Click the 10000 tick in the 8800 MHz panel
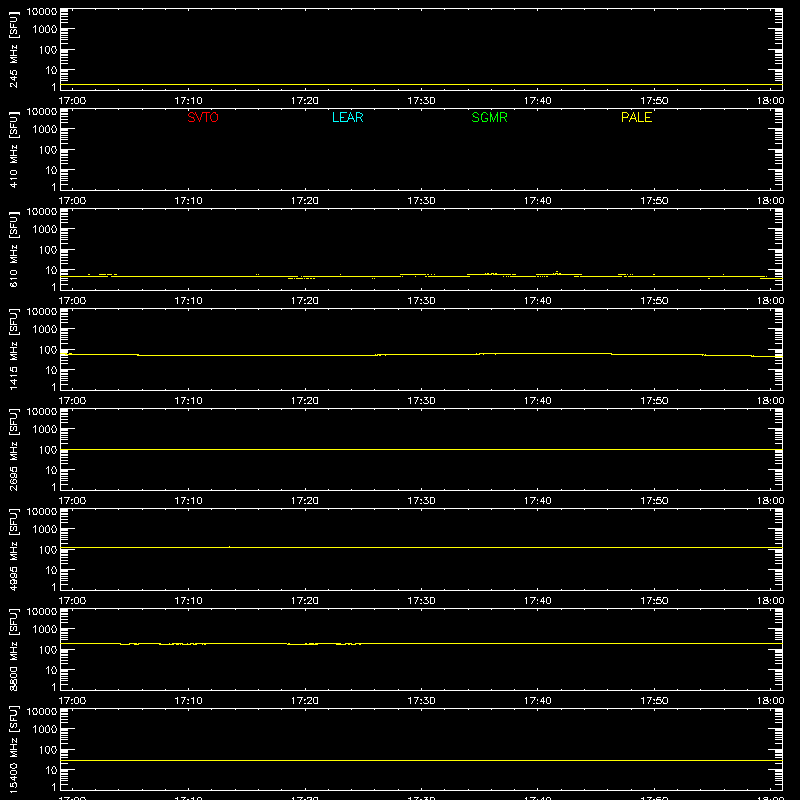 [x=42, y=612]
